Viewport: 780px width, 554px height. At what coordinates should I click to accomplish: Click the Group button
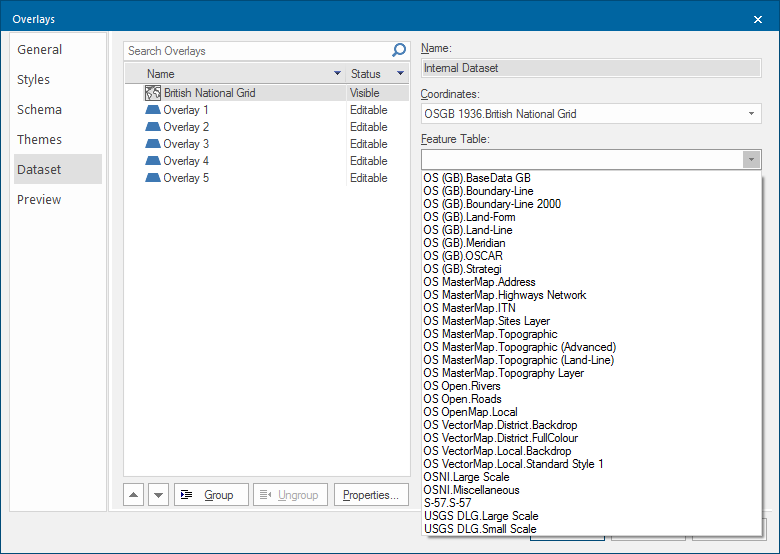click(211, 495)
